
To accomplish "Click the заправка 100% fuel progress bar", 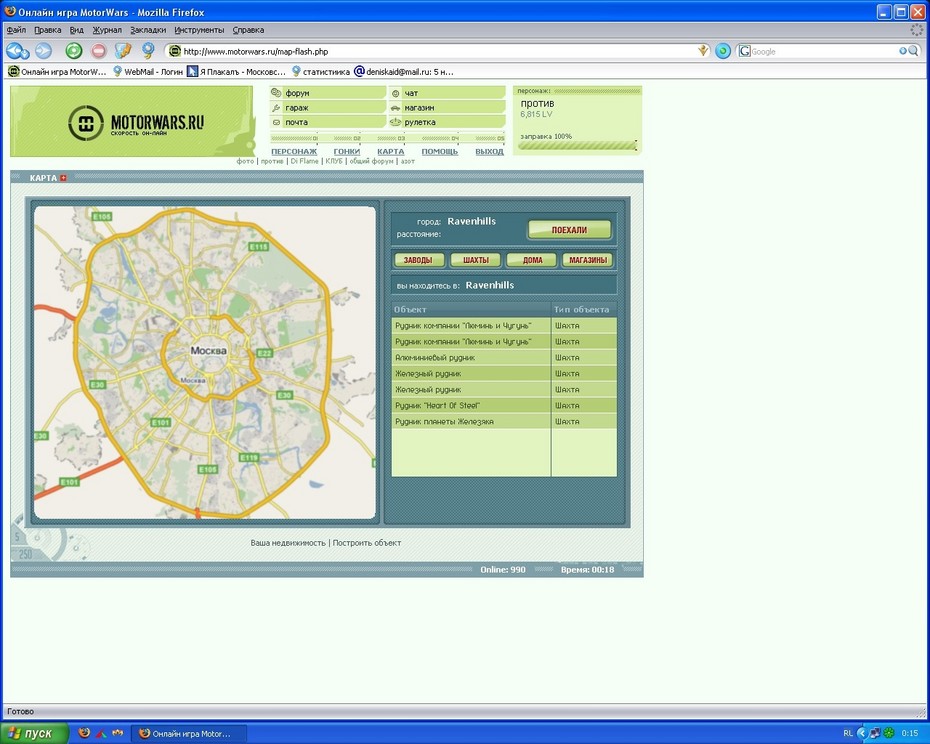I will coord(576,146).
